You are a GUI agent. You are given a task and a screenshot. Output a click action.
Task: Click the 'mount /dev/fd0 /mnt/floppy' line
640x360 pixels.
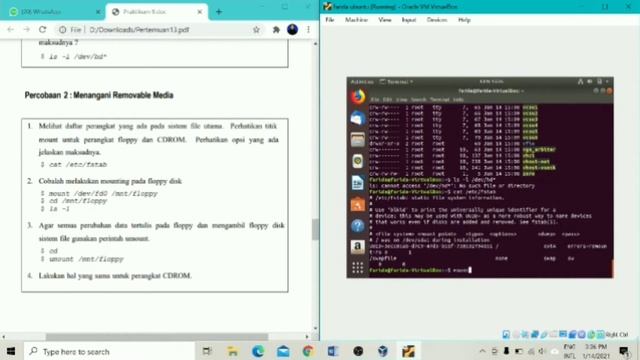tap(103, 193)
